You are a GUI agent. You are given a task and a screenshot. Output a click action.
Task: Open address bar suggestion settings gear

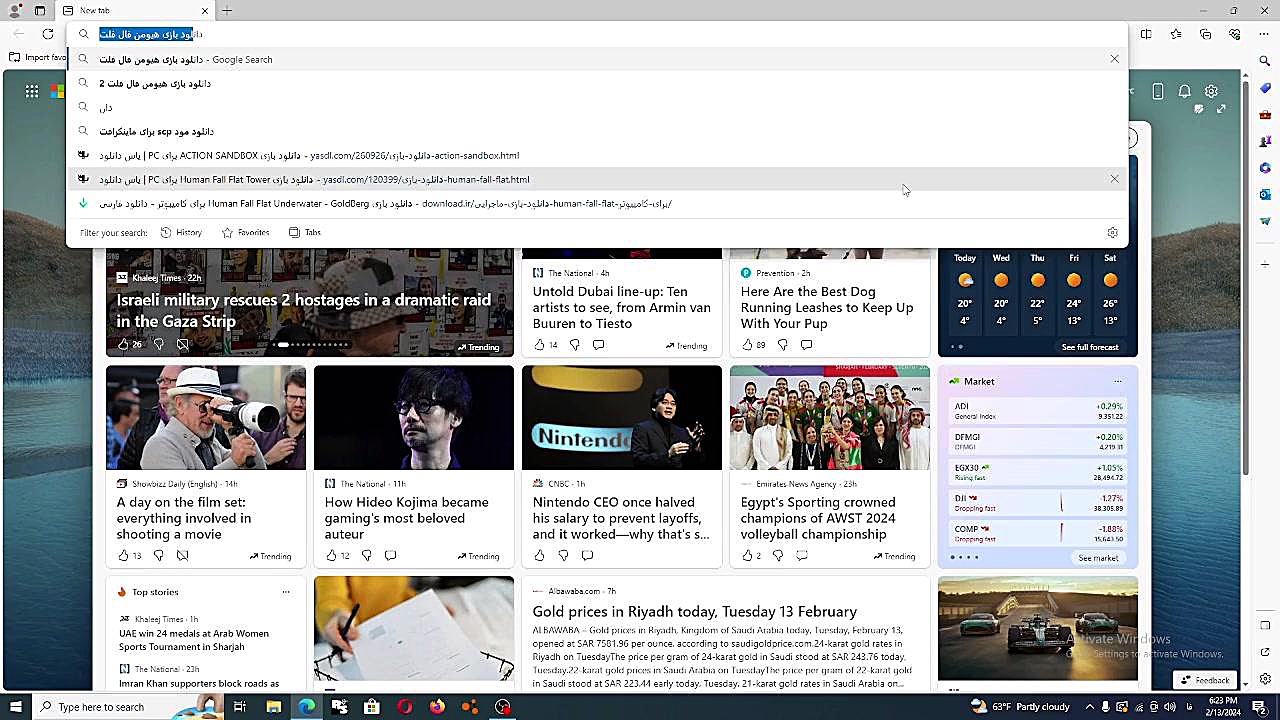[1112, 232]
